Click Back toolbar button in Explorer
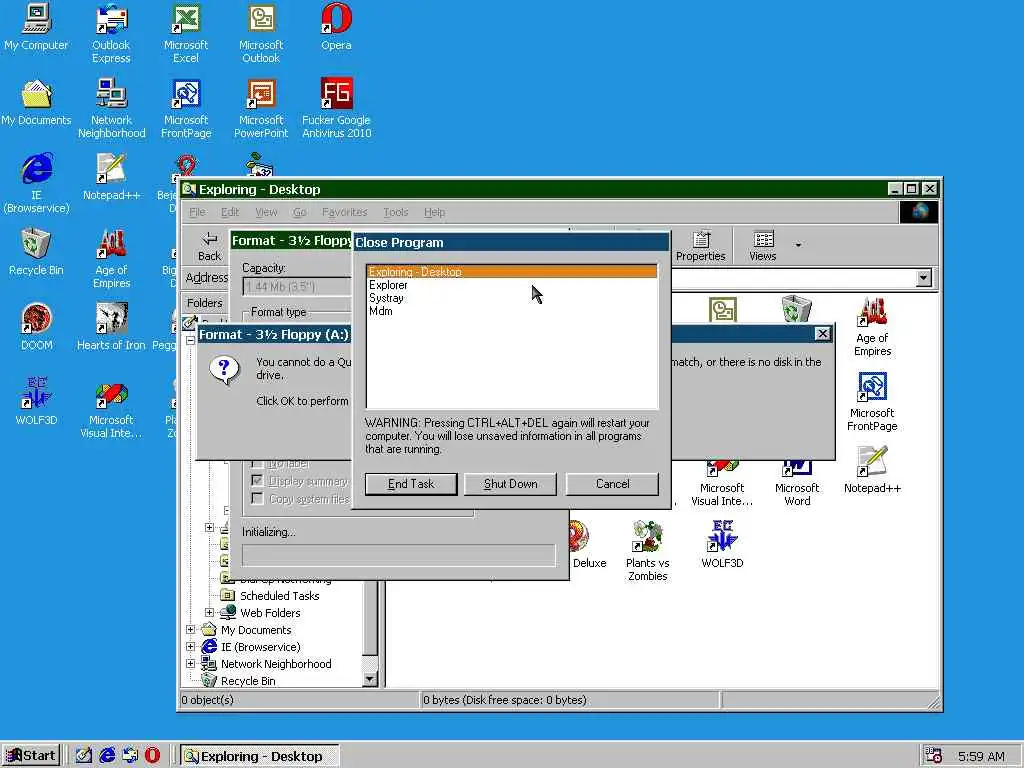 (210, 246)
